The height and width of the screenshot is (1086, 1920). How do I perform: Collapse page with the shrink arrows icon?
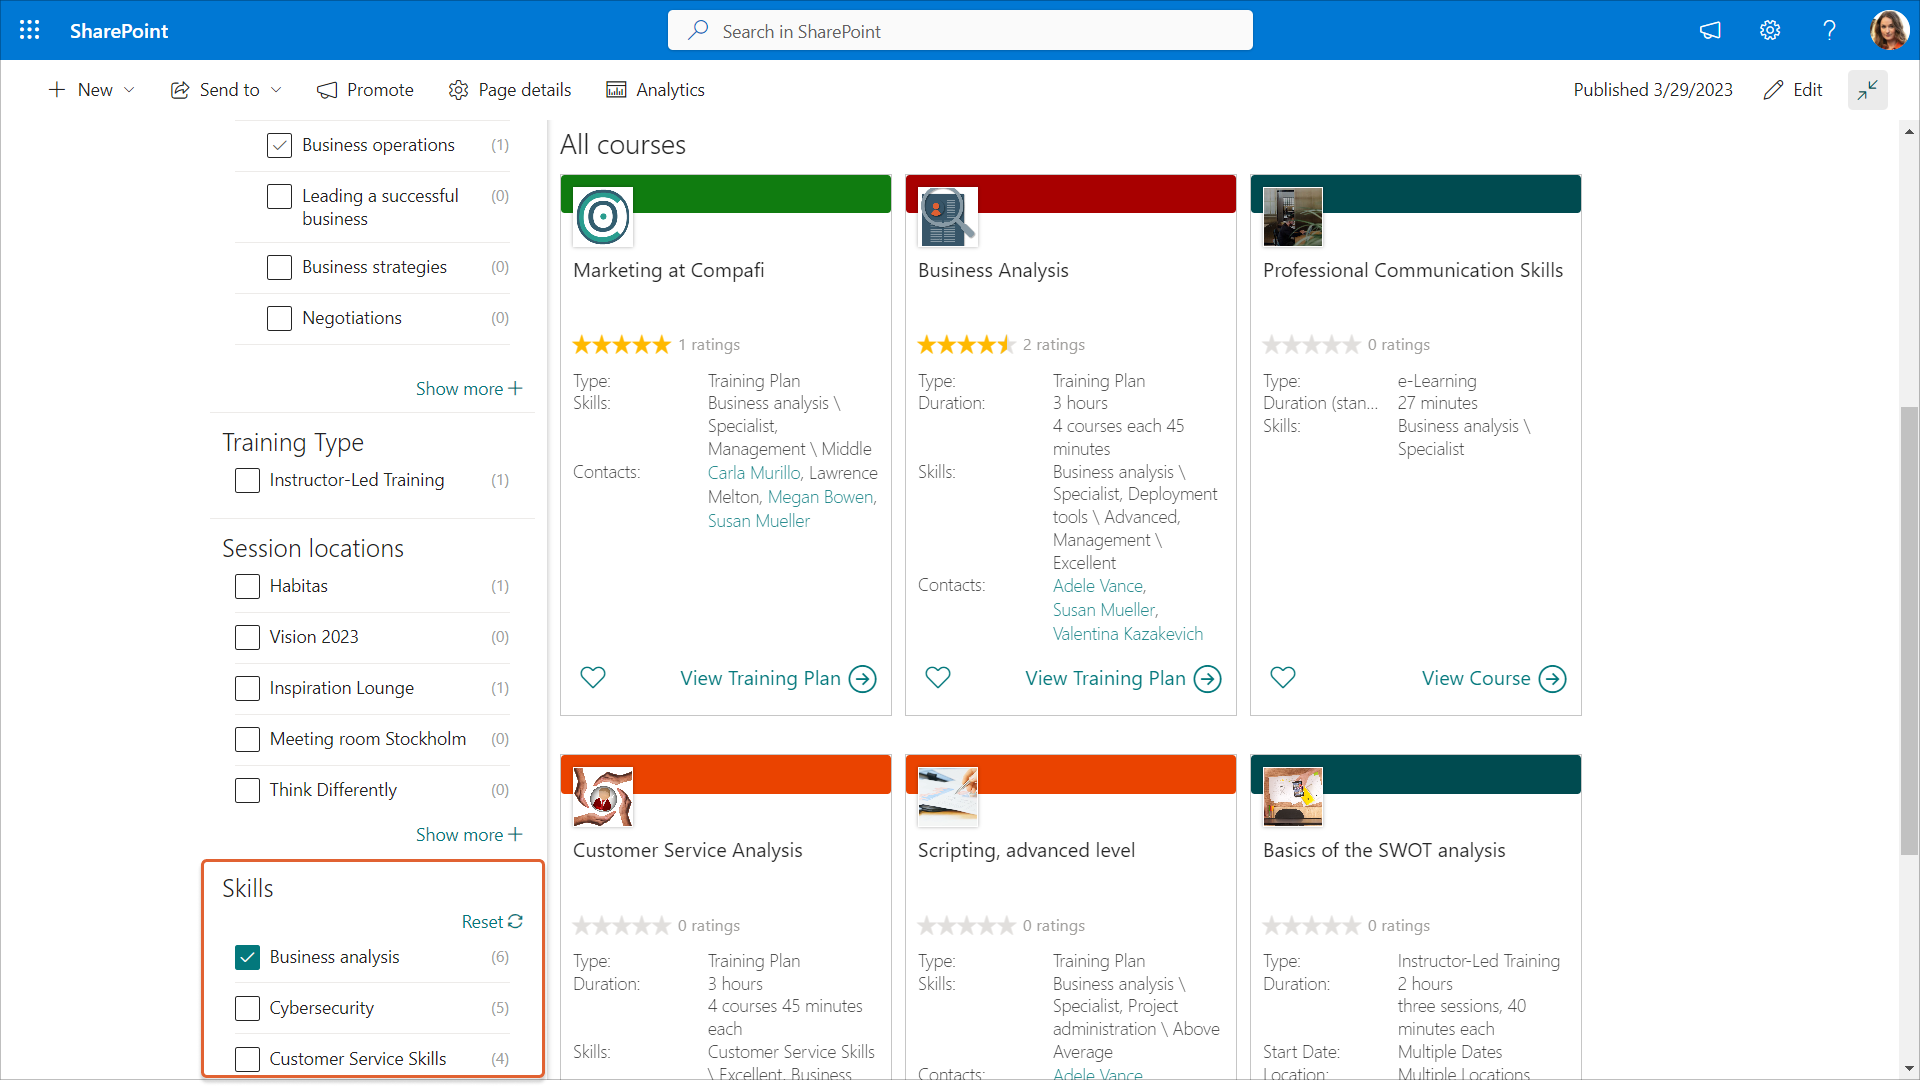pos(1867,90)
